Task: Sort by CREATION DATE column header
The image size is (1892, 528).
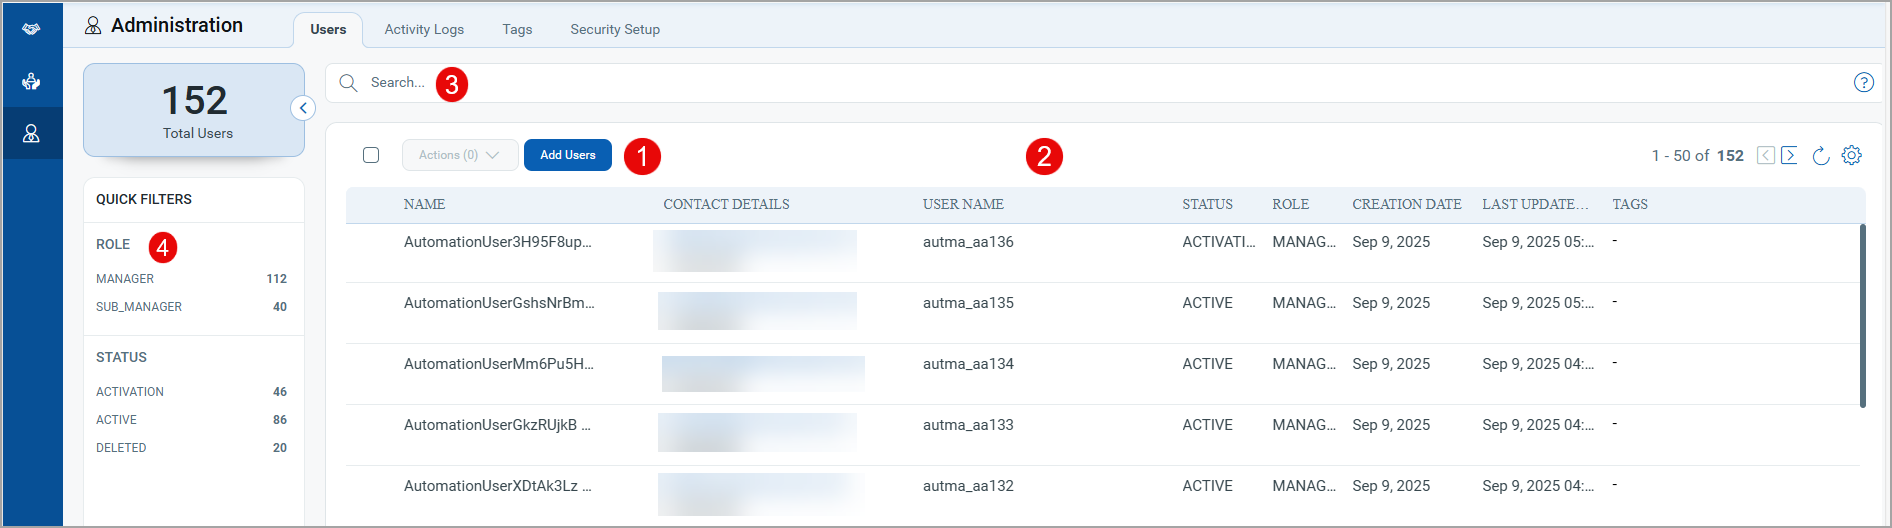Action: 1406,204
